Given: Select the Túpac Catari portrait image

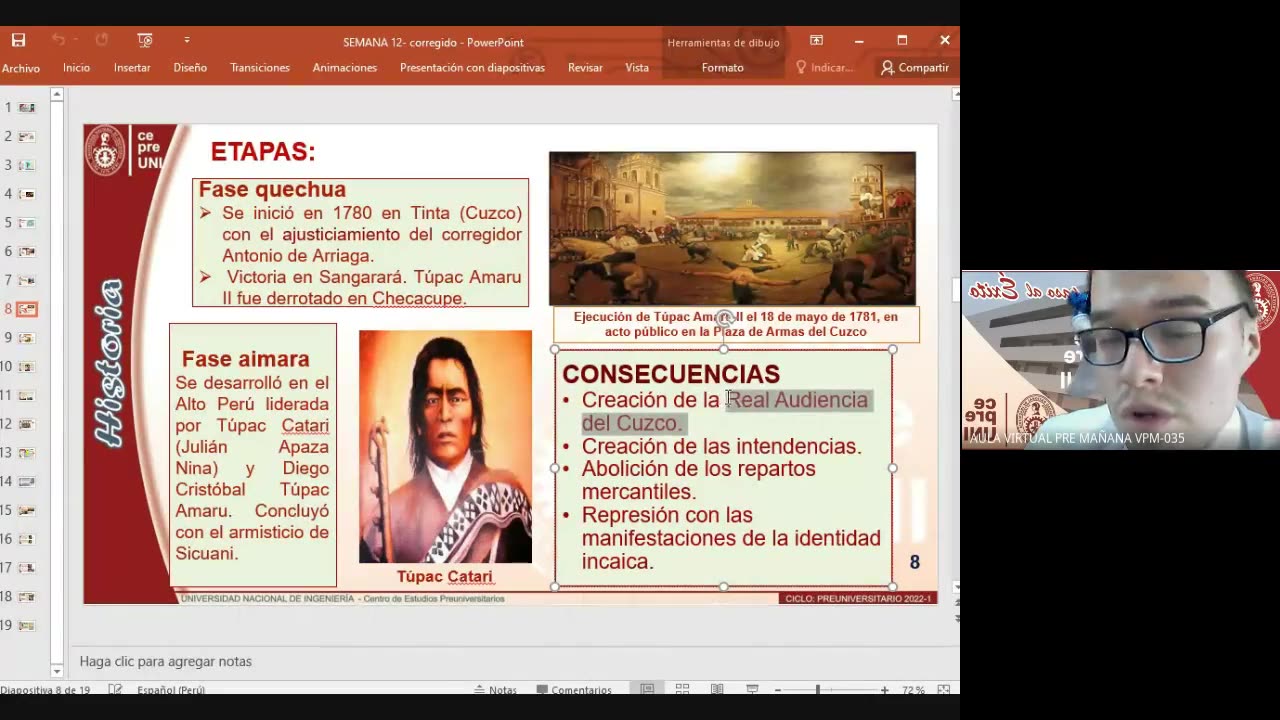Looking at the screenshot, I should tap(445, 446).
